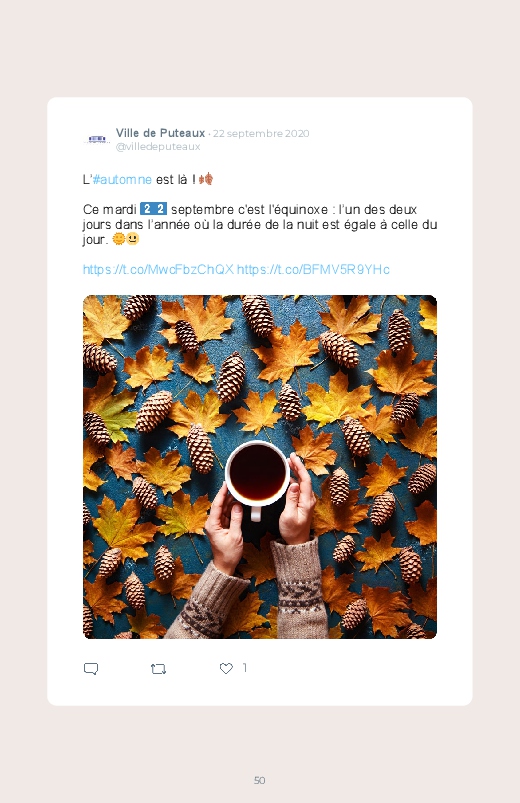Open the #automne hashtag

tap(122, 179)
